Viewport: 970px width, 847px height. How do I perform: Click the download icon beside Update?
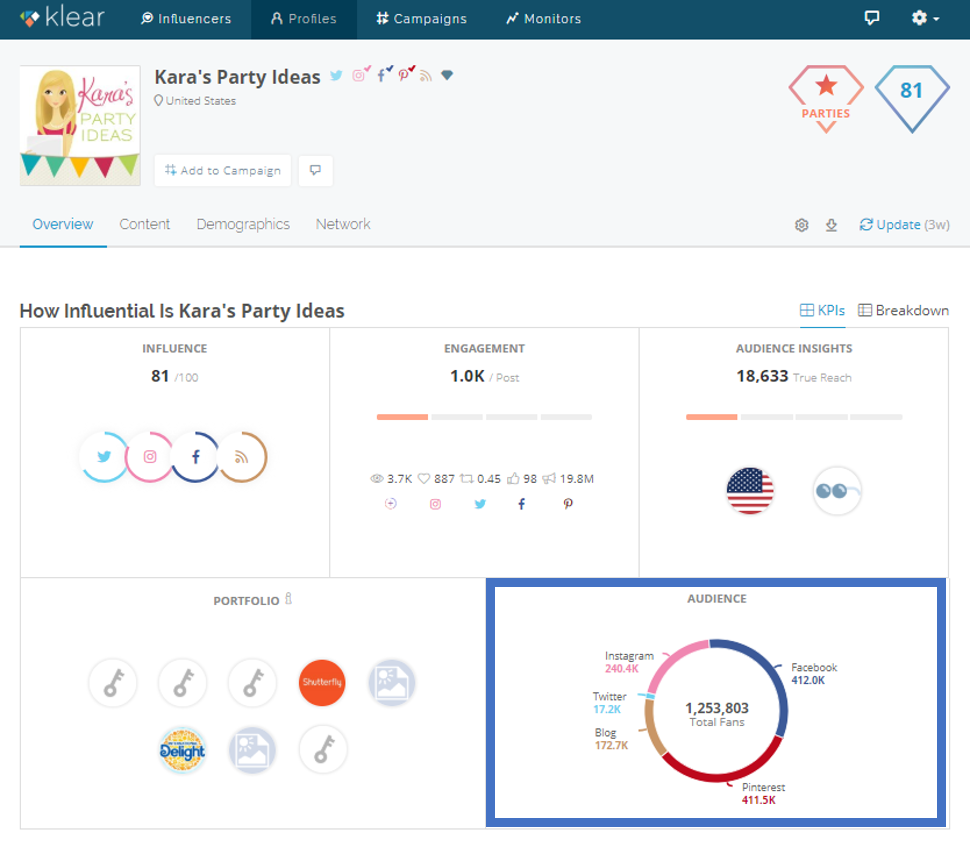pos(831,225)
